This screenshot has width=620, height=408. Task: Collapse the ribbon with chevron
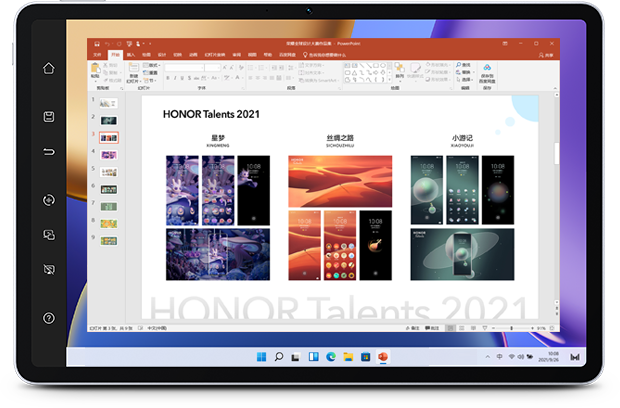(x=555, y=88)
